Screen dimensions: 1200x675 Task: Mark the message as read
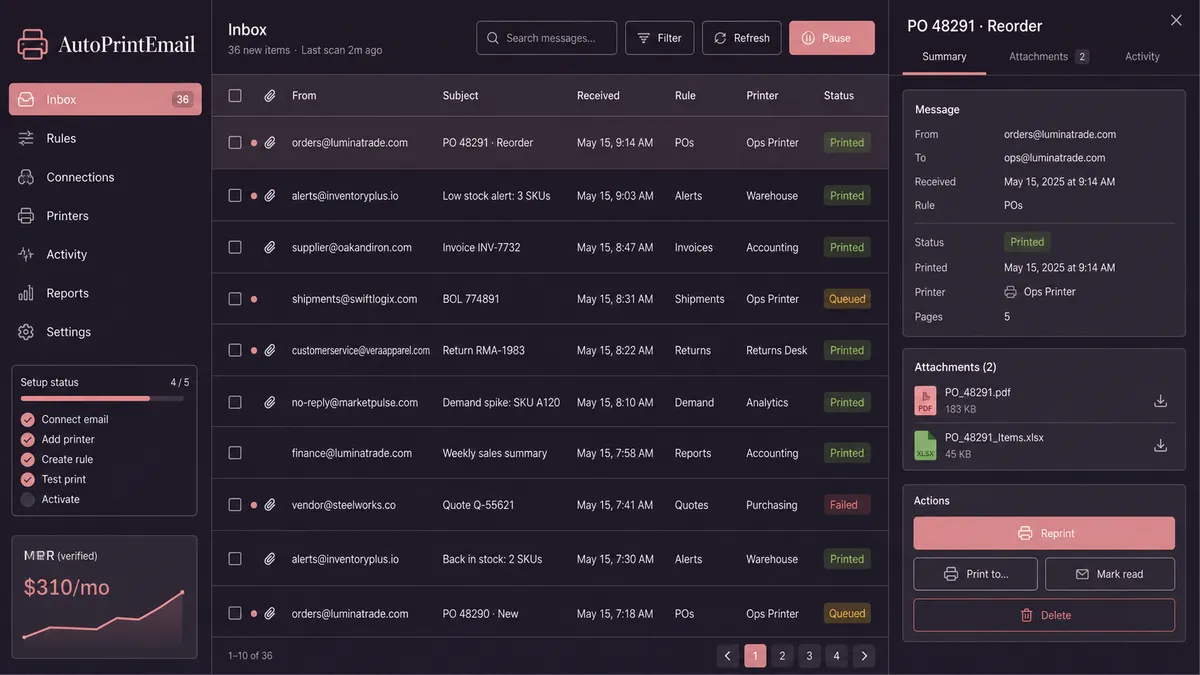click(x=1110, y=574)
